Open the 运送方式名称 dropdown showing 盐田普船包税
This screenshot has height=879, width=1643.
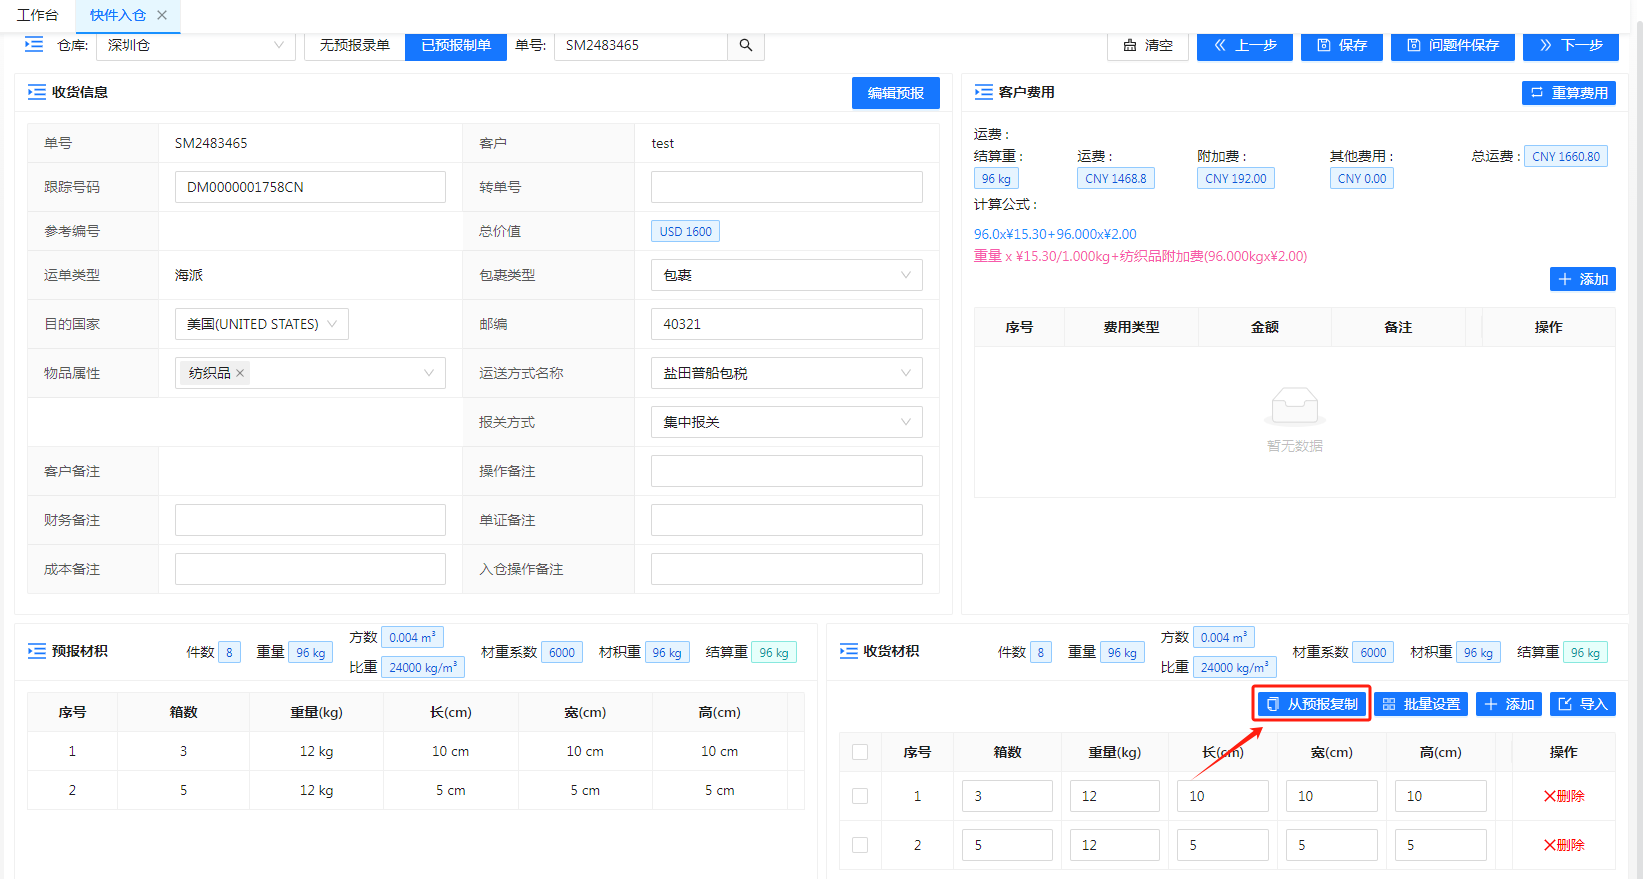point(786,373)
